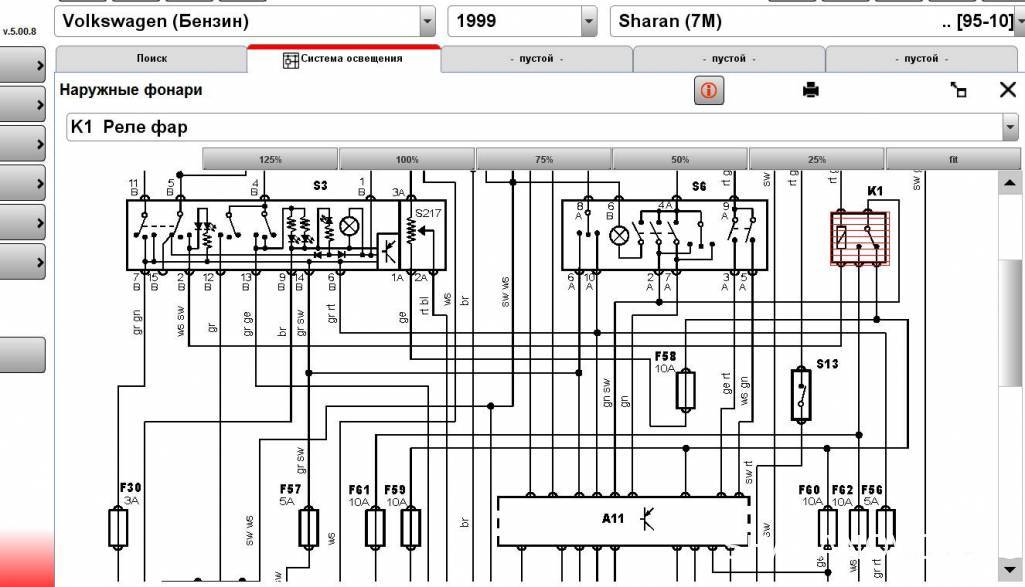
Task: Click the orange info icon button
Action: click(709, 90)
